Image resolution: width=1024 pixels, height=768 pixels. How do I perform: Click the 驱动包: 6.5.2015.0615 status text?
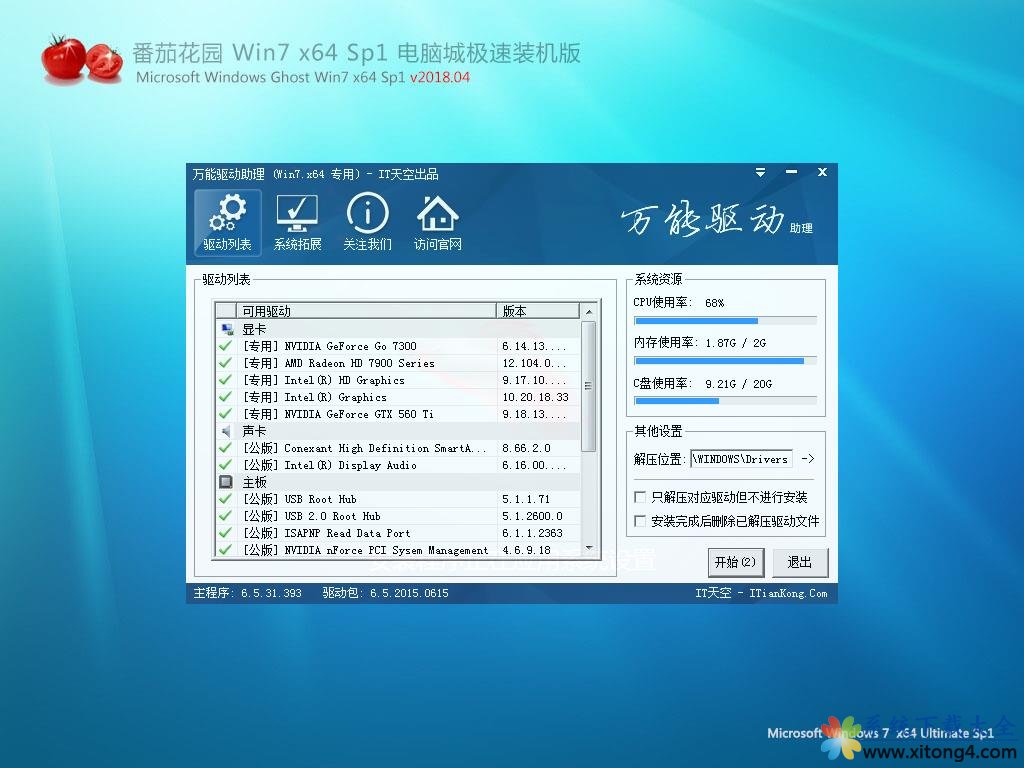click(385, 593)
